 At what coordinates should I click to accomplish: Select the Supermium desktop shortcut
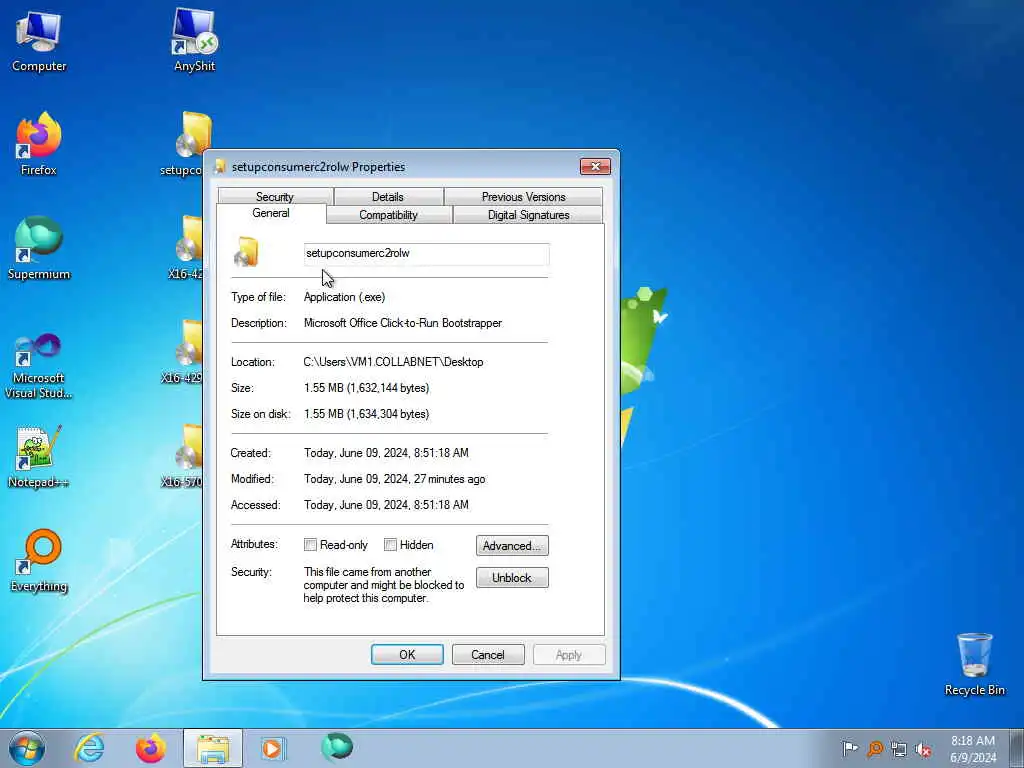tap(39, 248)
